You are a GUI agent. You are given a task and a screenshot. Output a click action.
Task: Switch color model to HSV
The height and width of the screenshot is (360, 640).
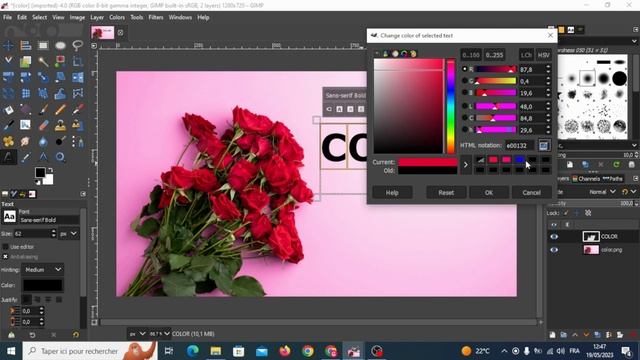tap(544, 55)
